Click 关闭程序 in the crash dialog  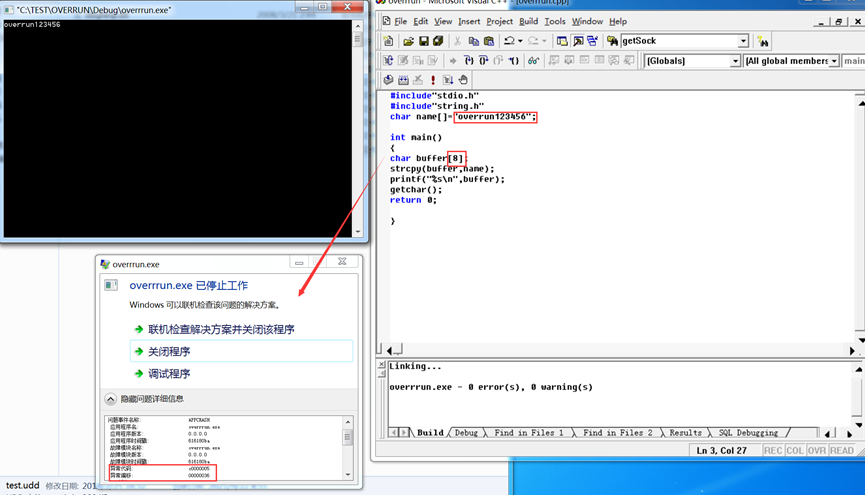click(241, 351)
